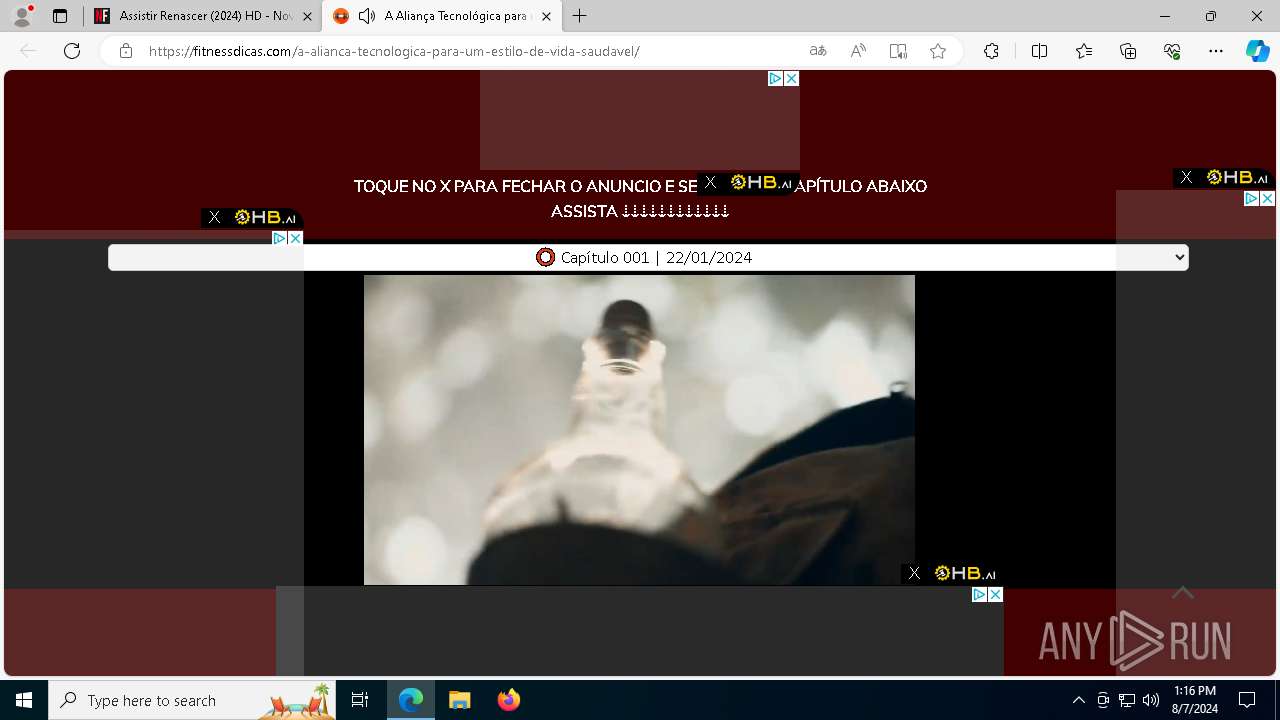Show hidden system tray icons
This screenshot has height=720, width=1280.
click(x=1078, y=700)
